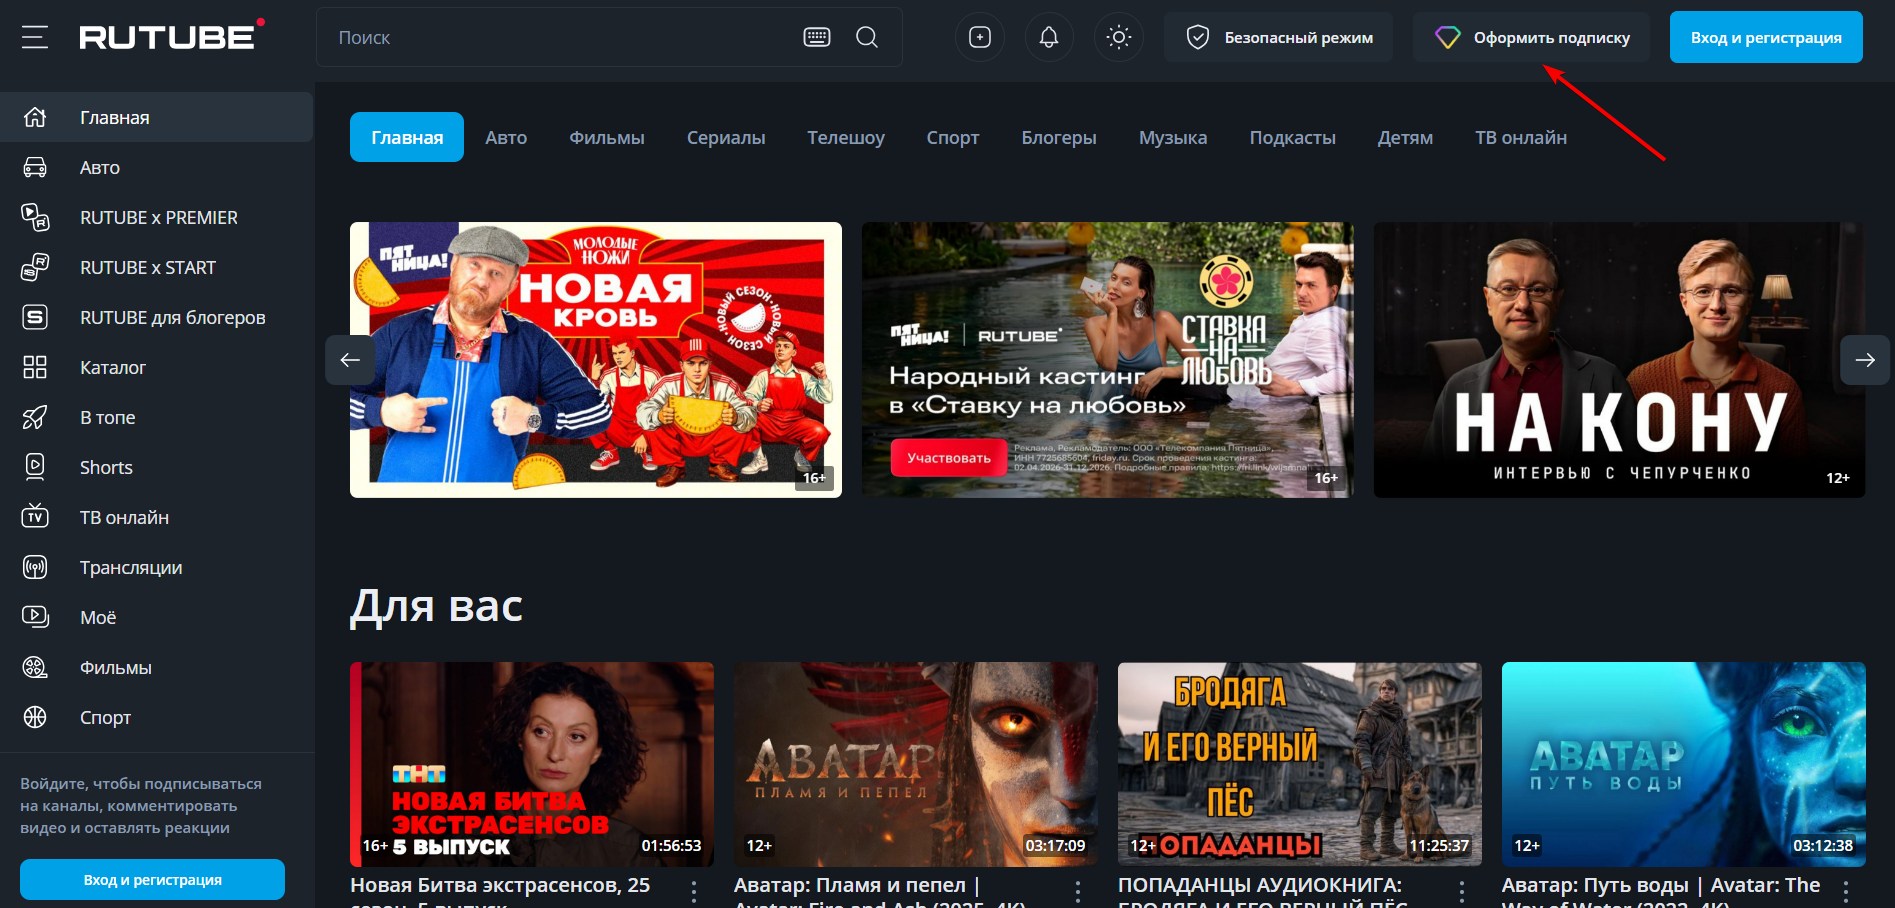Open the notifications bell icon
Viewport: 1895px width, 908px height.
1049,38
